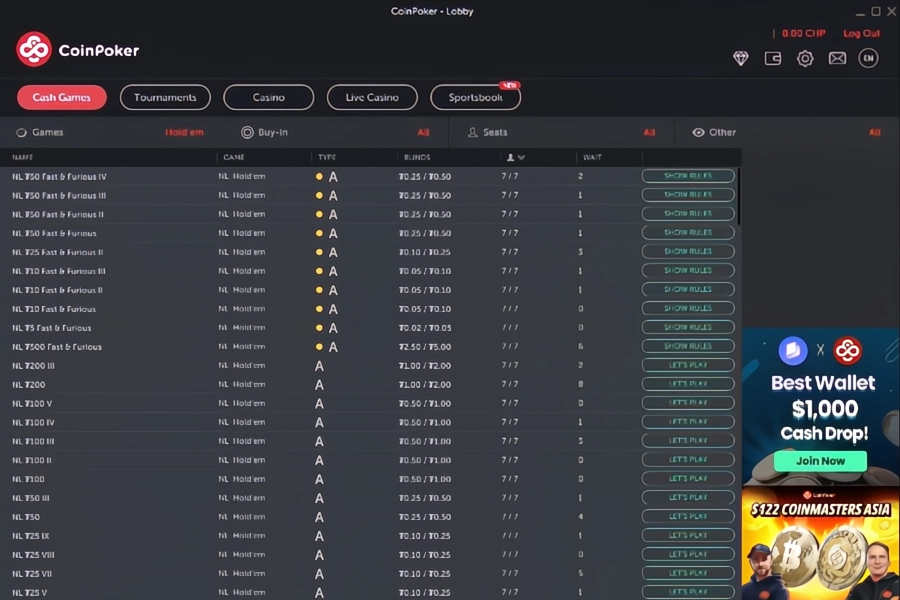Open the wallet cashier icon

[773, 59]
